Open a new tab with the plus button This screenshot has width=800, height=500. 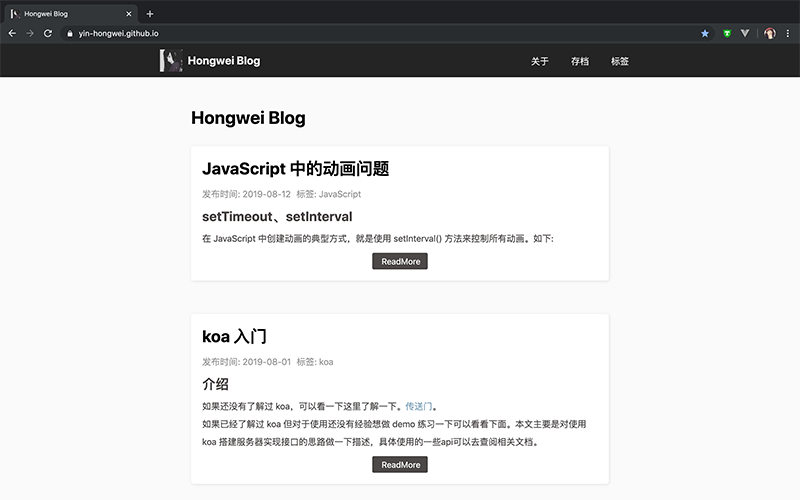[150, 14]
